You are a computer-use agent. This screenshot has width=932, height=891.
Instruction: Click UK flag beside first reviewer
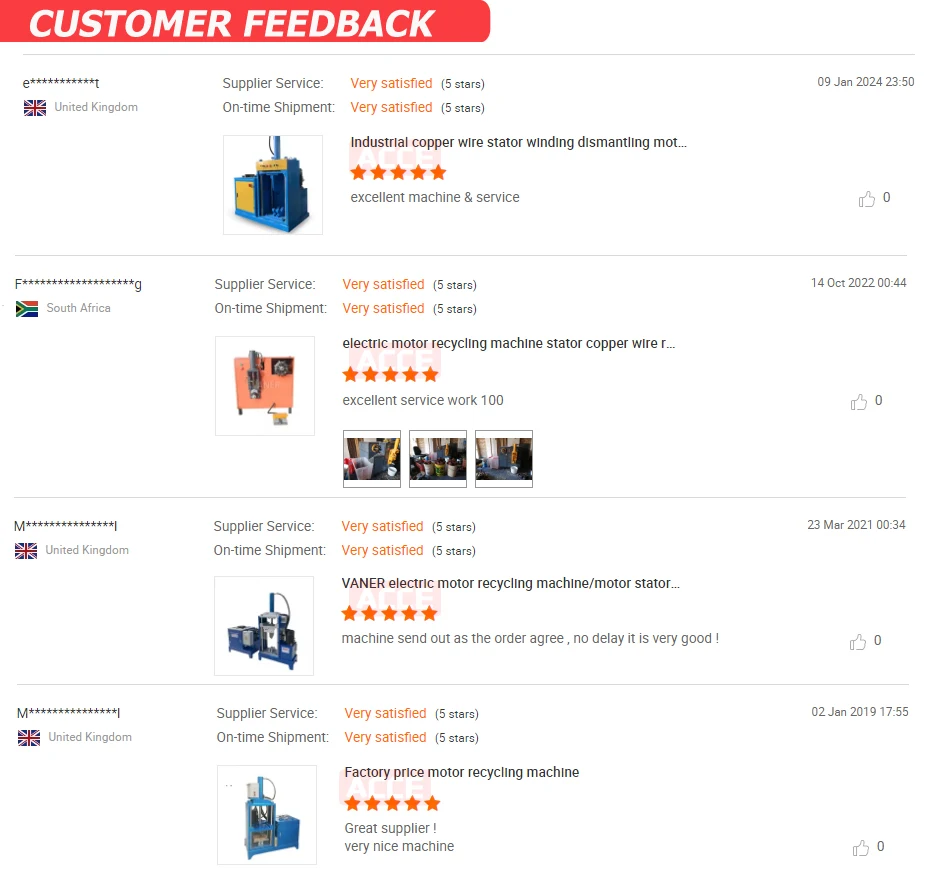pos(35,108)
